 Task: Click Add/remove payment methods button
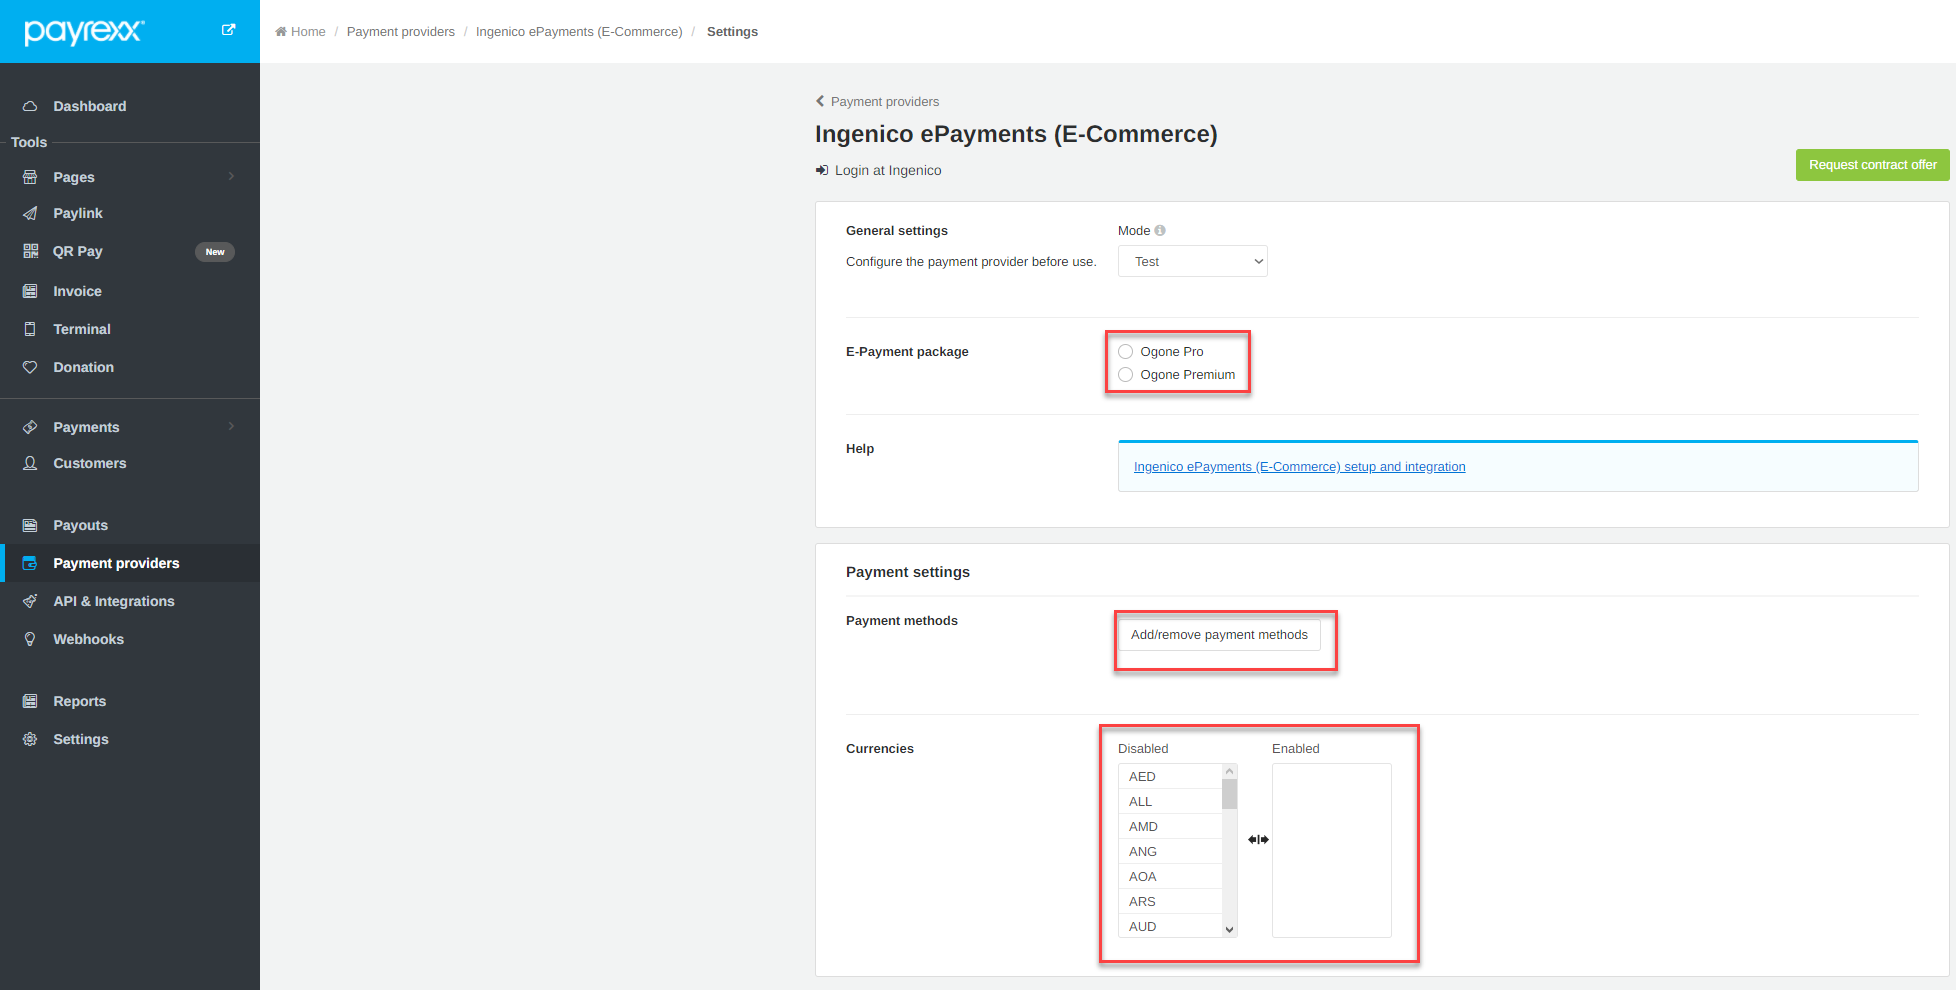pos(1219,635)
